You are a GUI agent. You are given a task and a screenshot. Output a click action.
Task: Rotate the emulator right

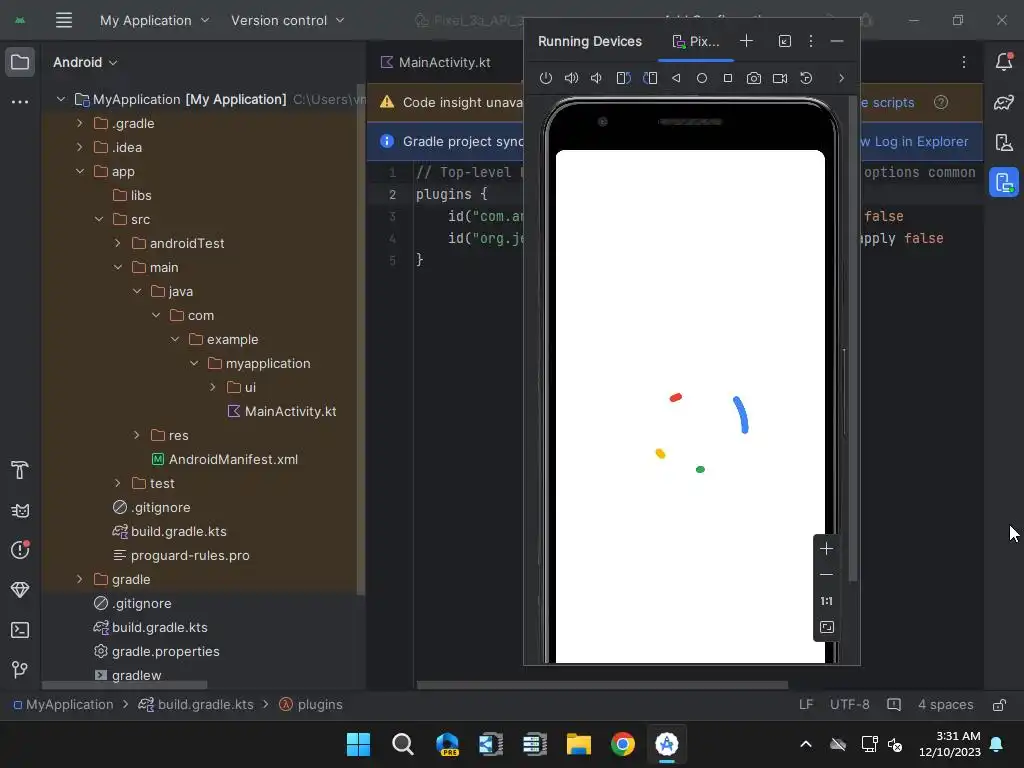click(x=650, y=78)
